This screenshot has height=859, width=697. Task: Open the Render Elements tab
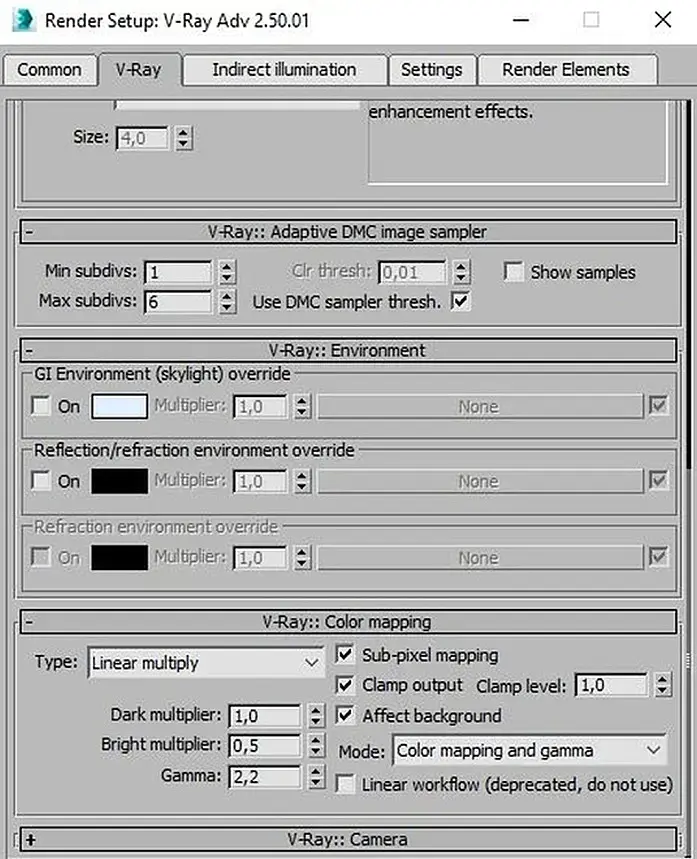tap(566, 70)
